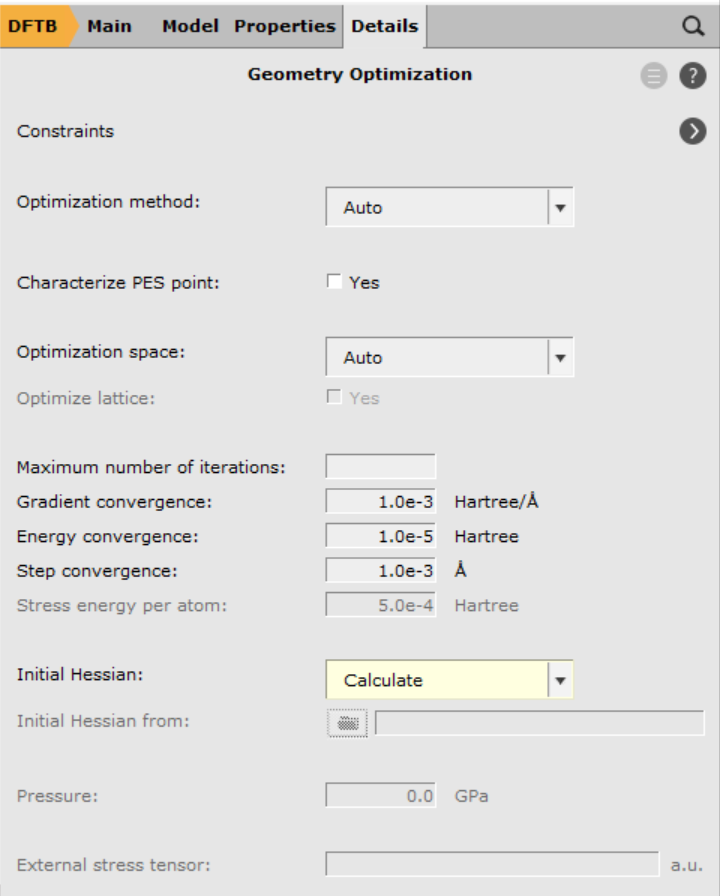The width and height of the screenshot is (720, 896).
Task: Click the GPa unit text
Action: pos(471,796)
